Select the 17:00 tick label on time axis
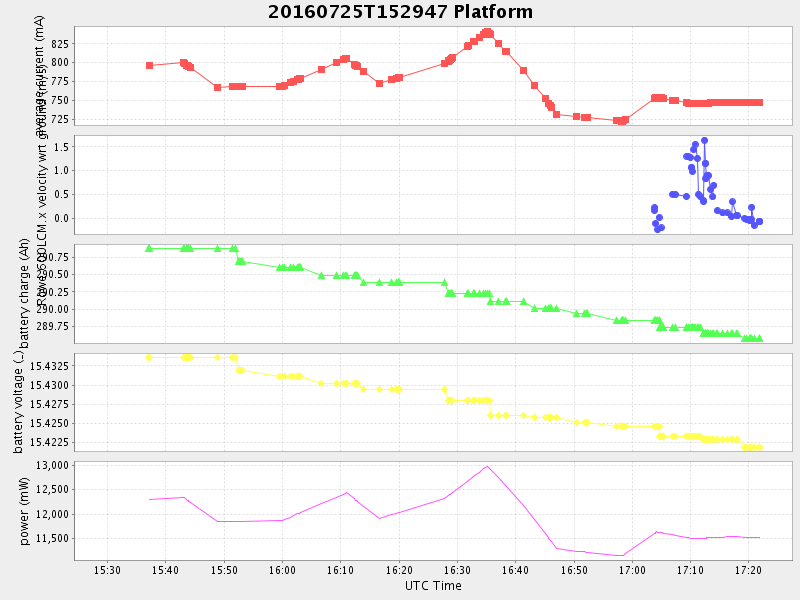Image resolution: width=800 pixels, height=600 pixels. (x=632, y=569)
